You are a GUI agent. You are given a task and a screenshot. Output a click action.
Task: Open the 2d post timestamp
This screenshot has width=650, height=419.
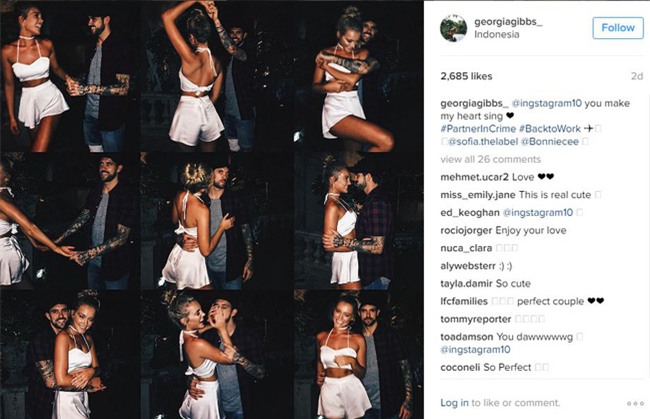point(637,76)
